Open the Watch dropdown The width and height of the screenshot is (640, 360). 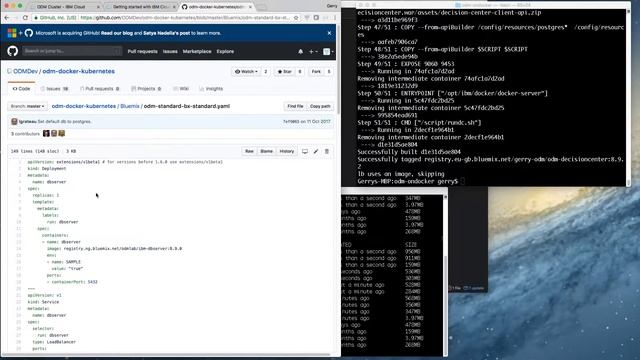(246, 72)
